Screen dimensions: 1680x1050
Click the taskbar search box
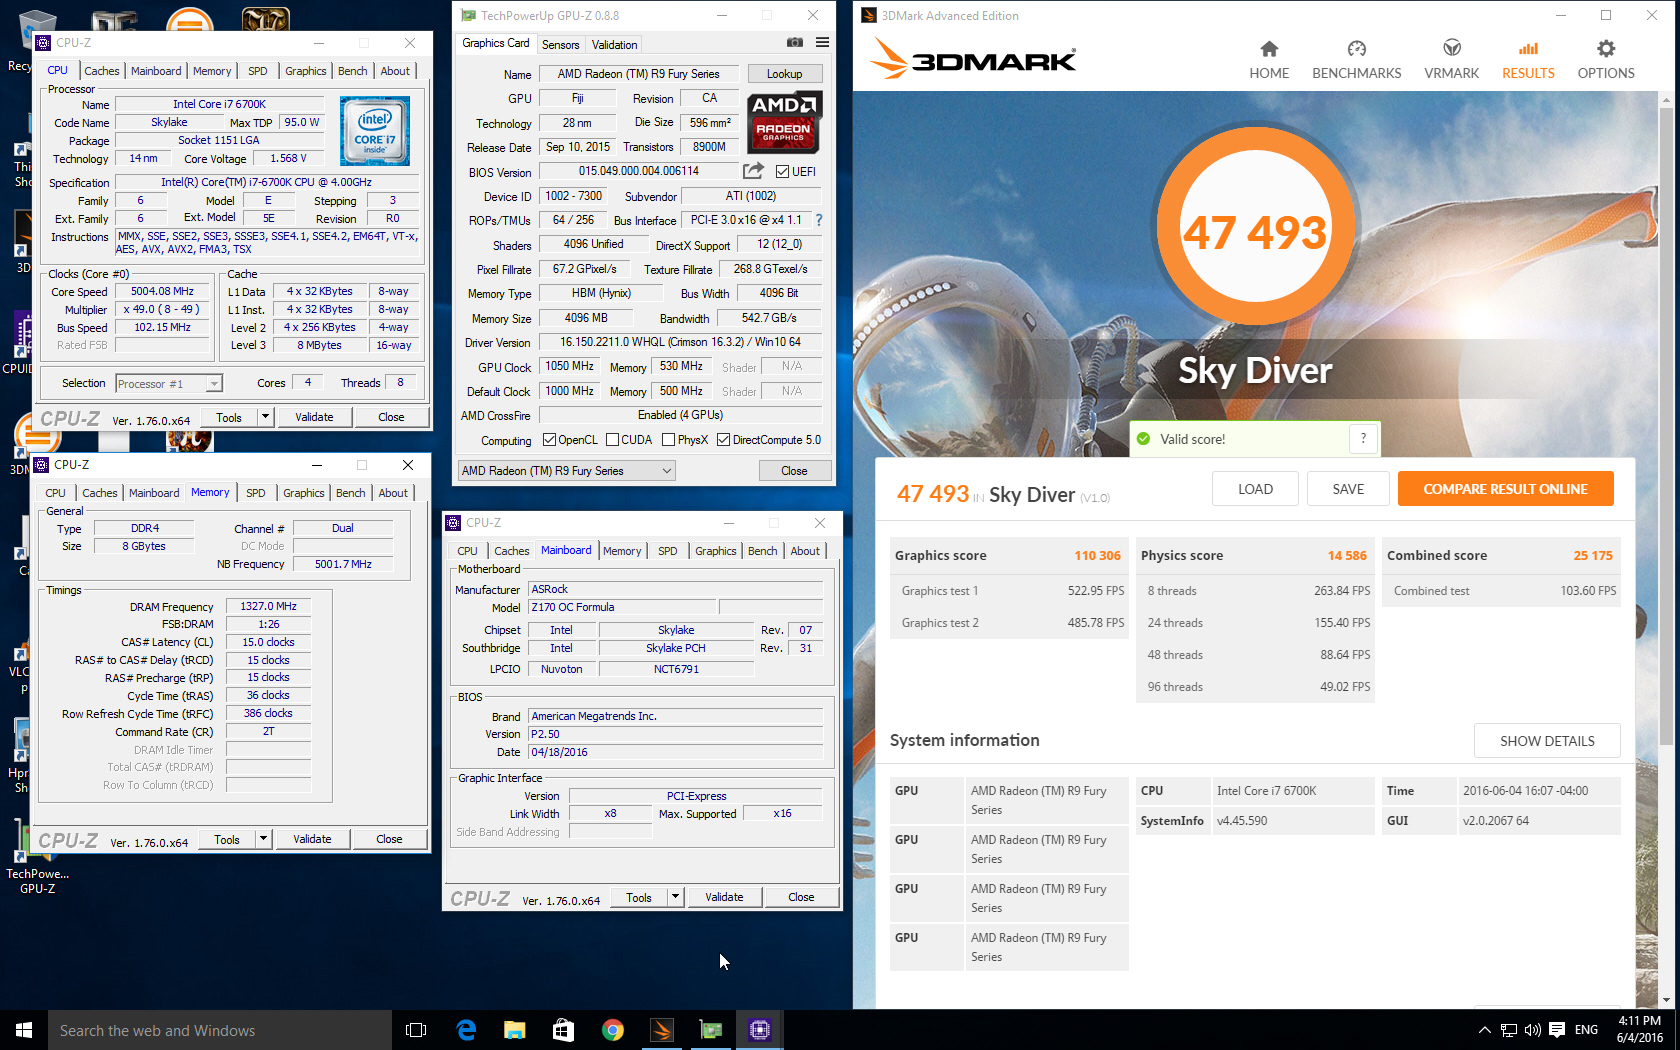[220, 1030]
